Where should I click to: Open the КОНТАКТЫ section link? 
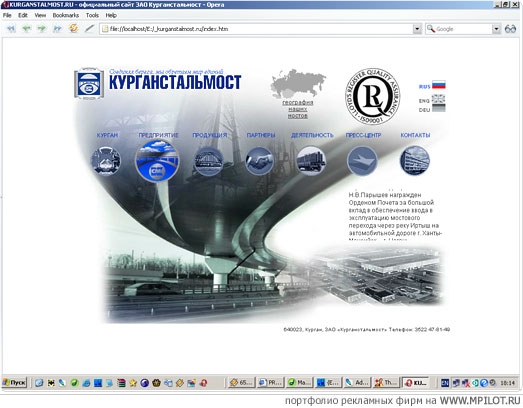pos(415,135)
